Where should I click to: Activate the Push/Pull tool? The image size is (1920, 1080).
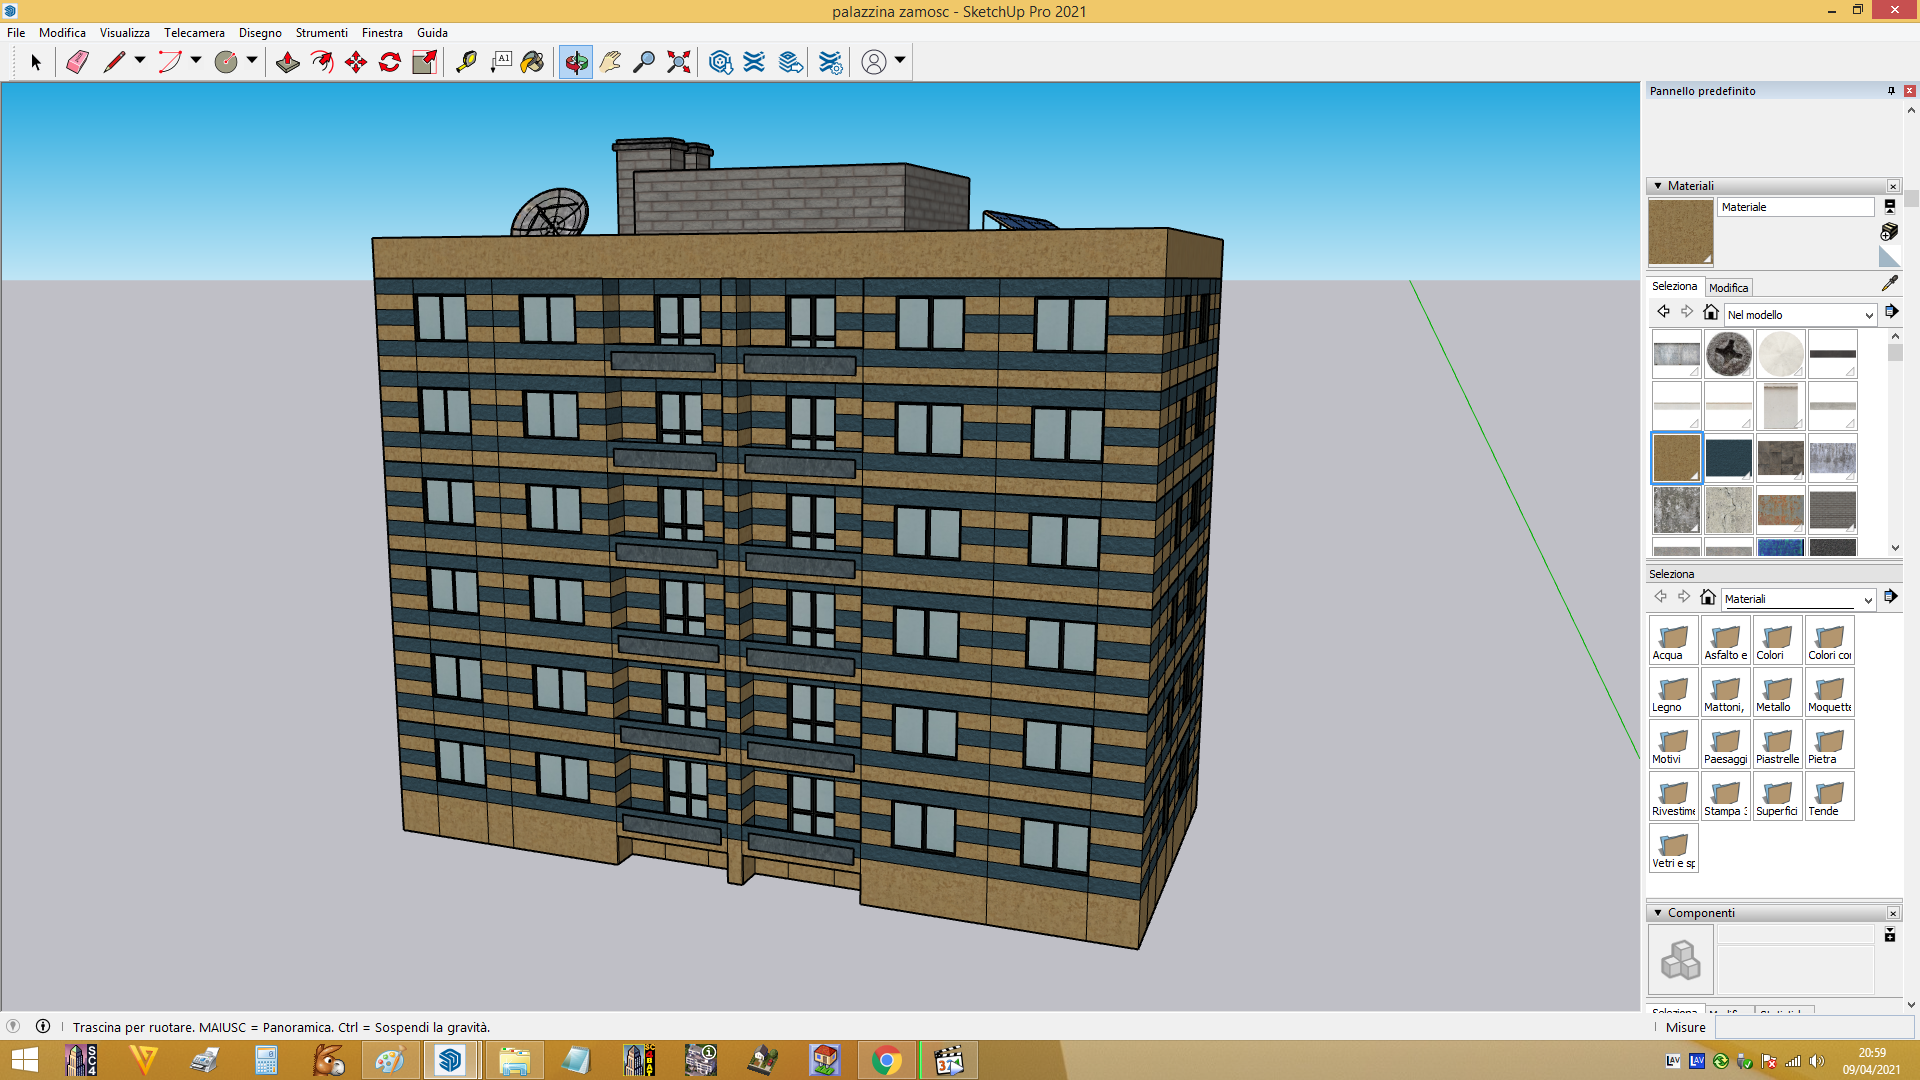pos(287,62)
